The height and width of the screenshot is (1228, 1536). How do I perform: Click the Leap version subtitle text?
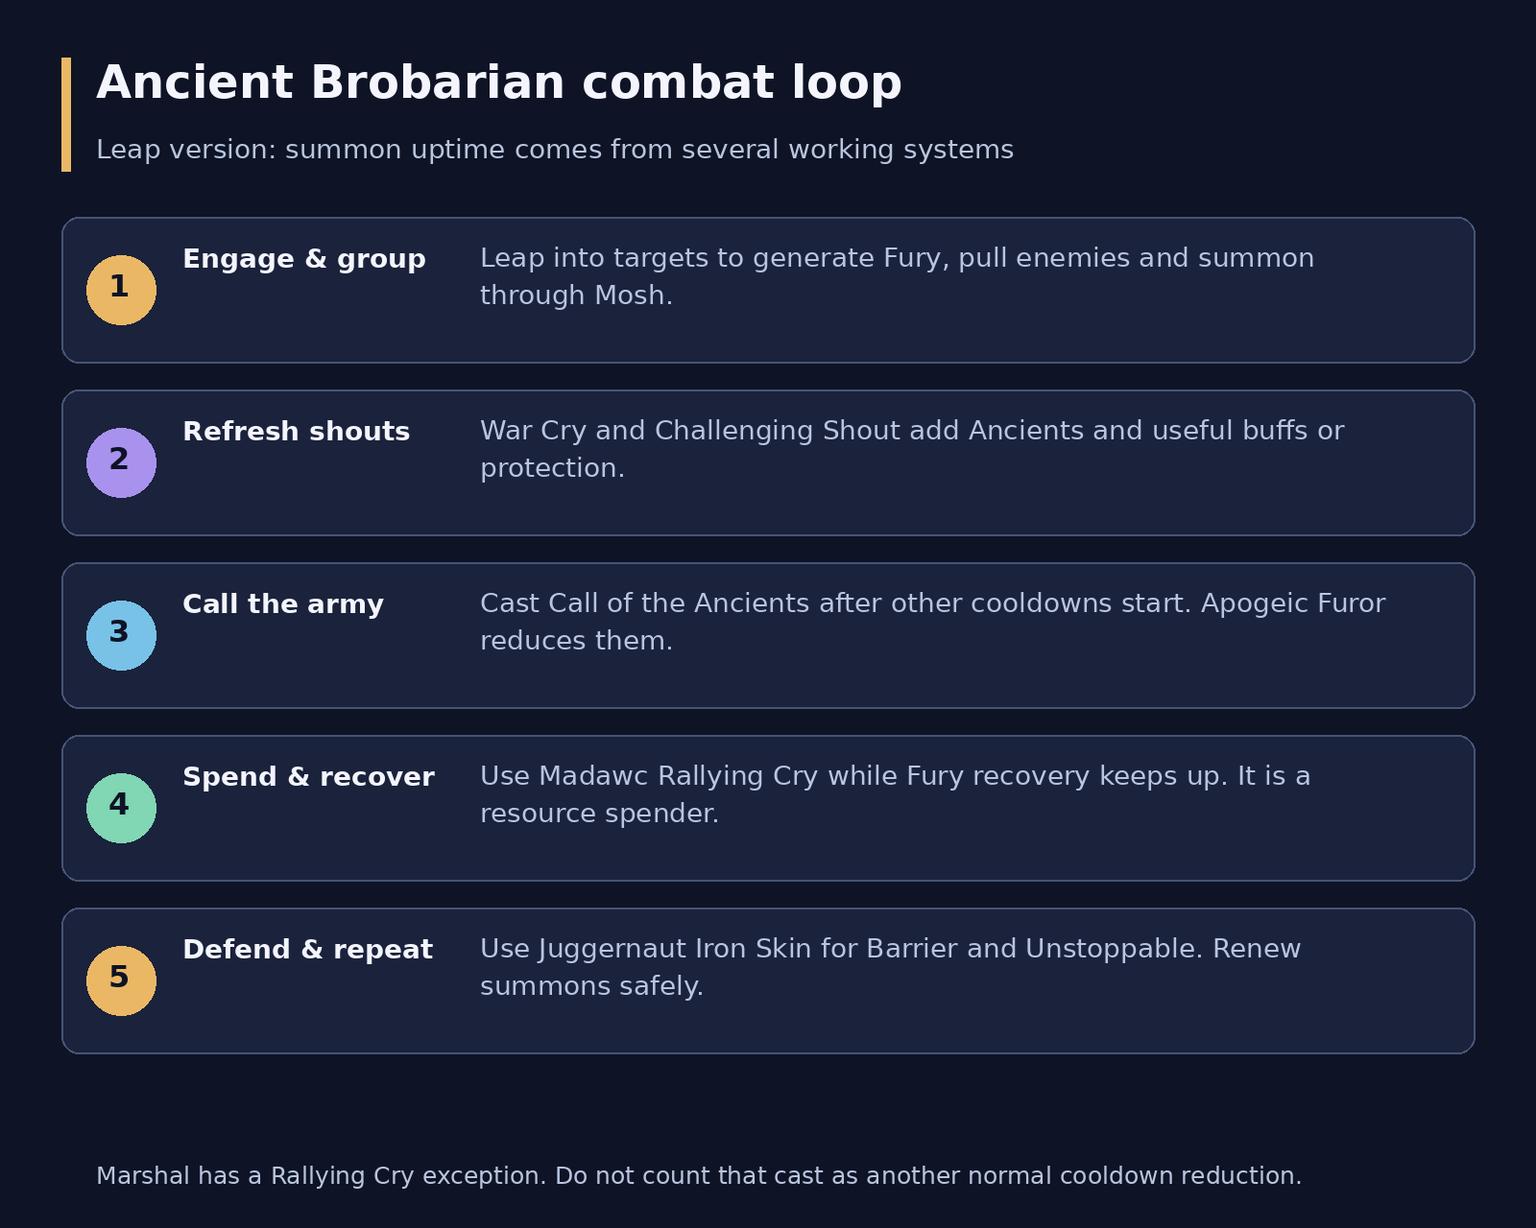pyautogui.click(x=555, y=150)
